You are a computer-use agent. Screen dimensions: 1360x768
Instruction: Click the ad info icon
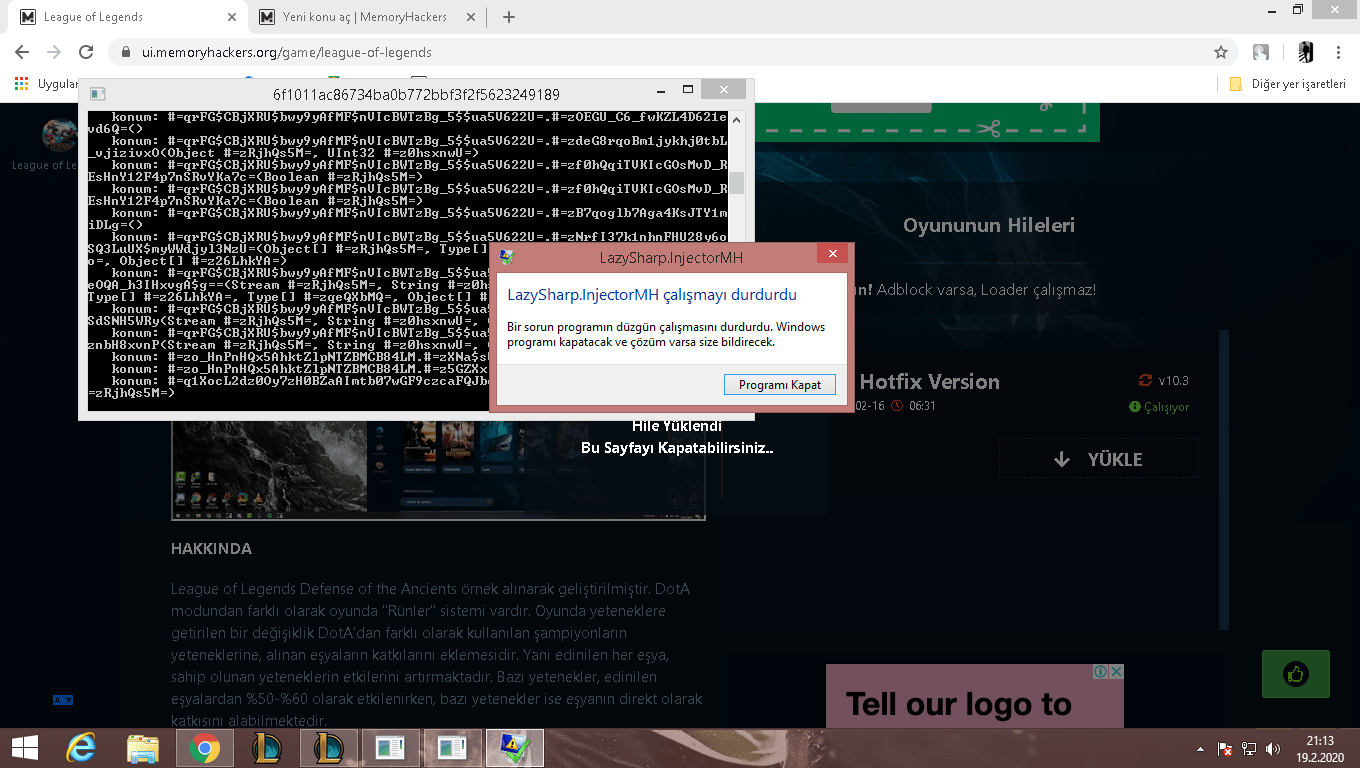pos(1099,672)
